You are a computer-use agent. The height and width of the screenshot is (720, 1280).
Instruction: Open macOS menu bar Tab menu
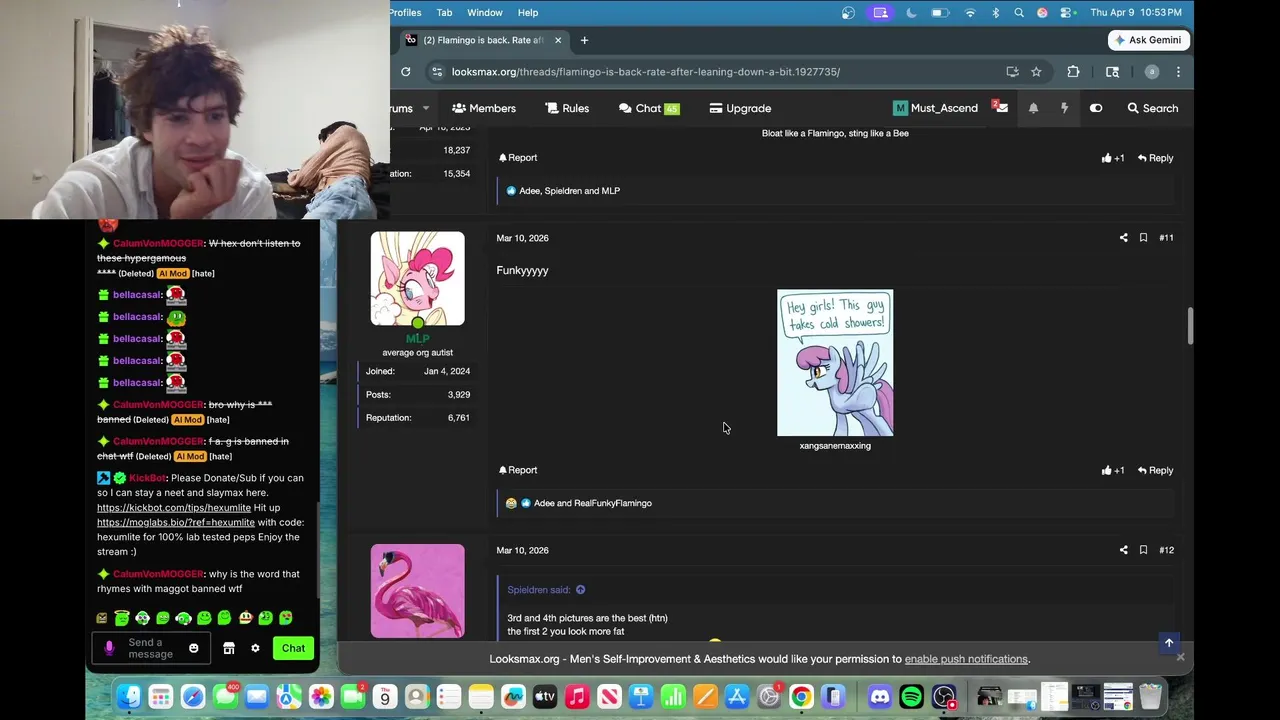click(x=444, y=12)
